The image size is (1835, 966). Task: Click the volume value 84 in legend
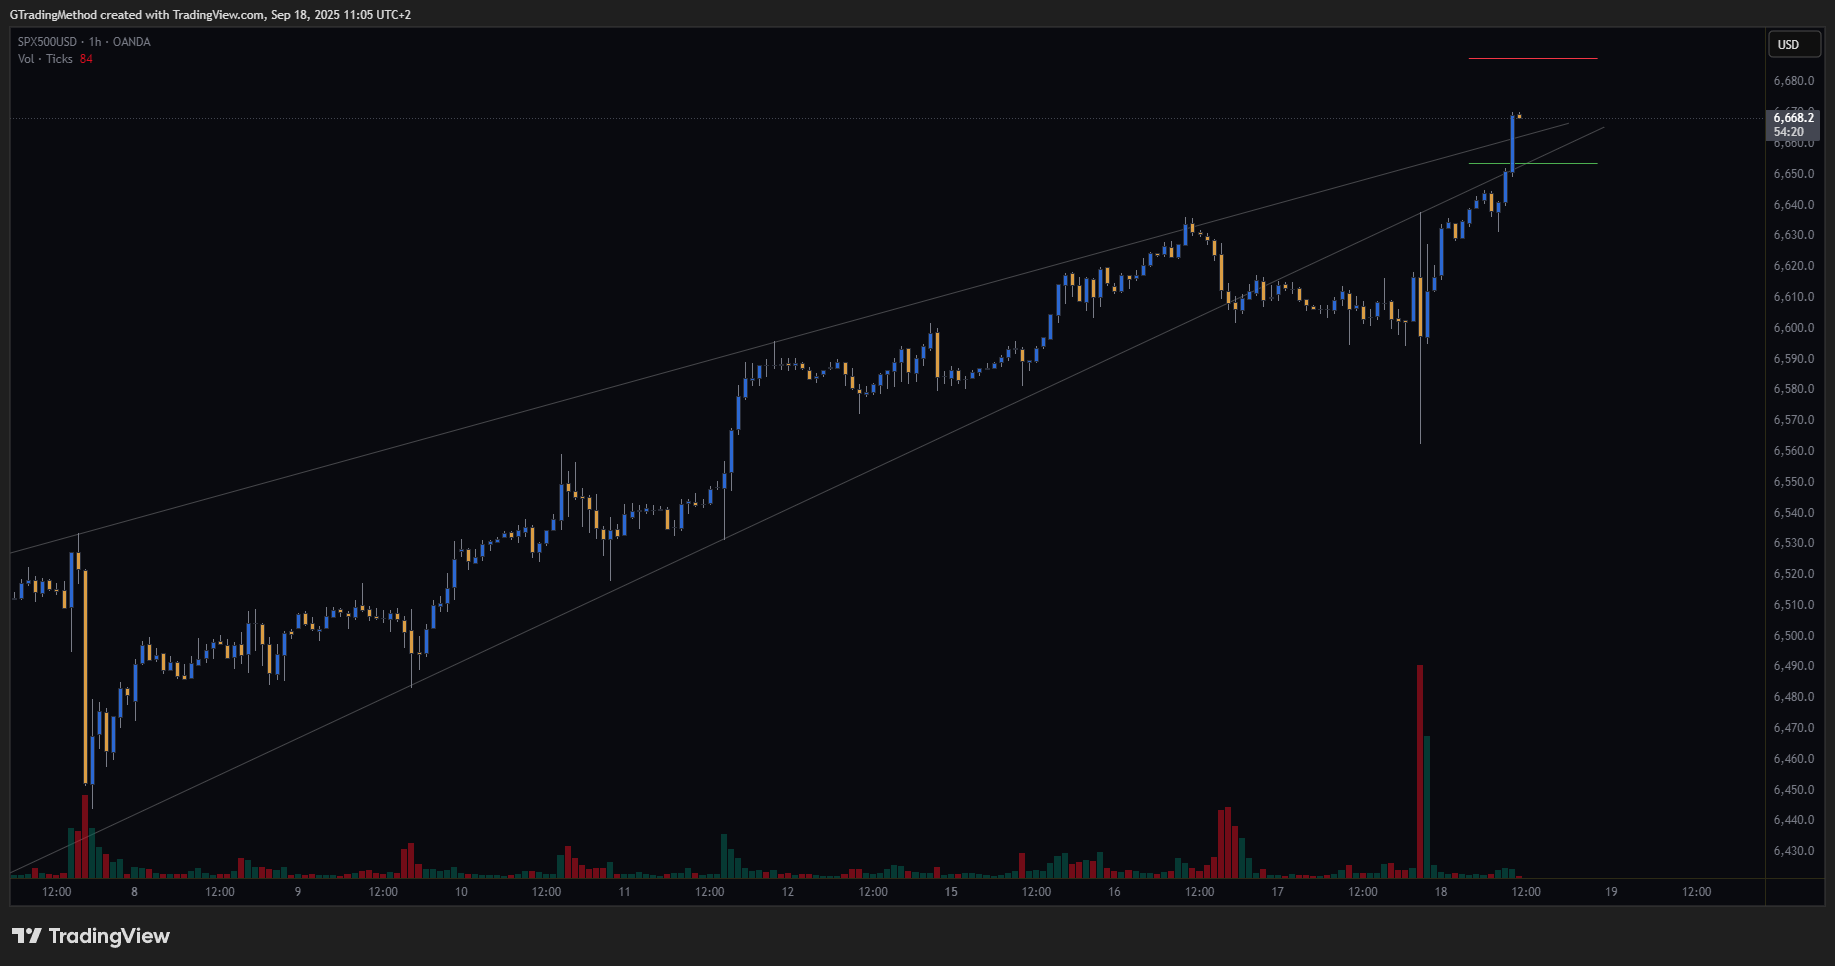[x=86, y=59]
